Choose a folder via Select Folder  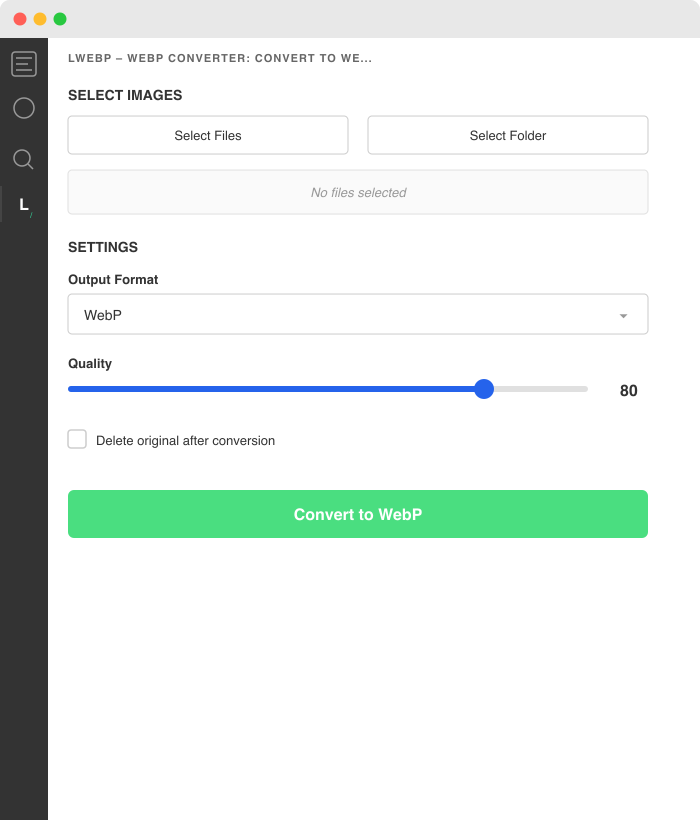pos(507,134)
